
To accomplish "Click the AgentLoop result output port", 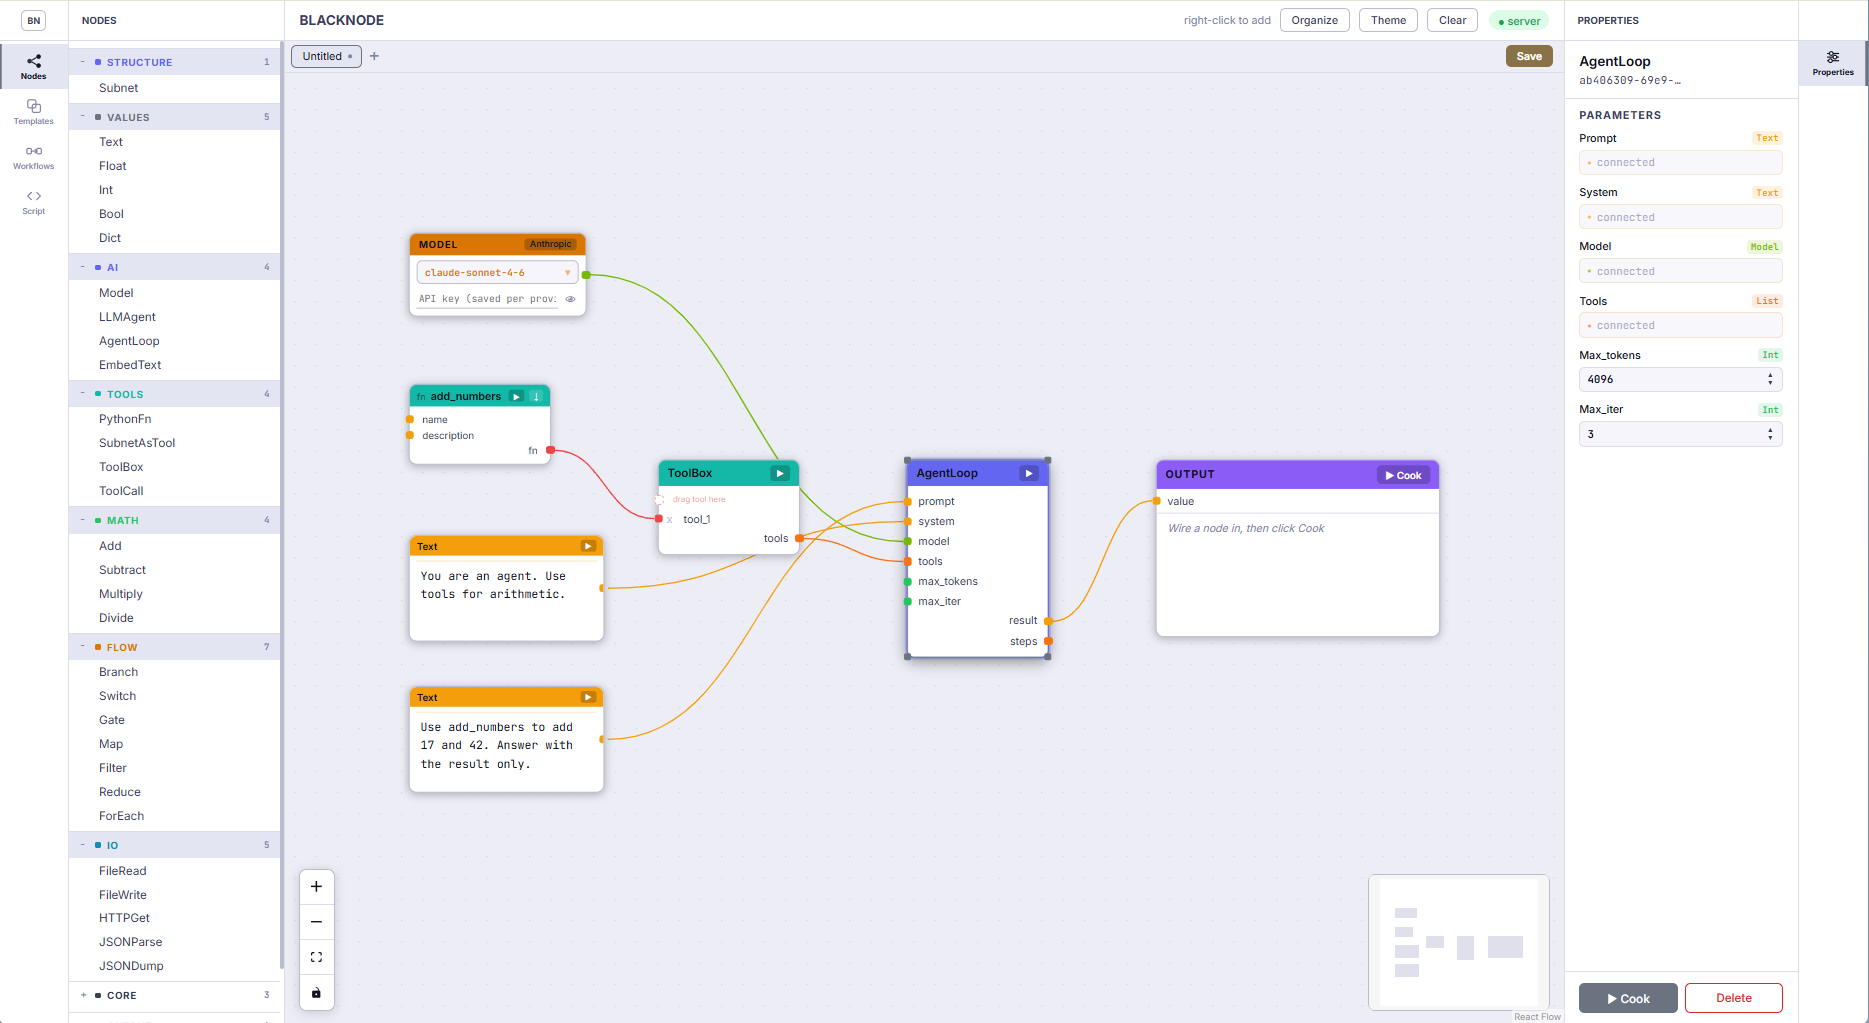I will tap(1048, 621).
